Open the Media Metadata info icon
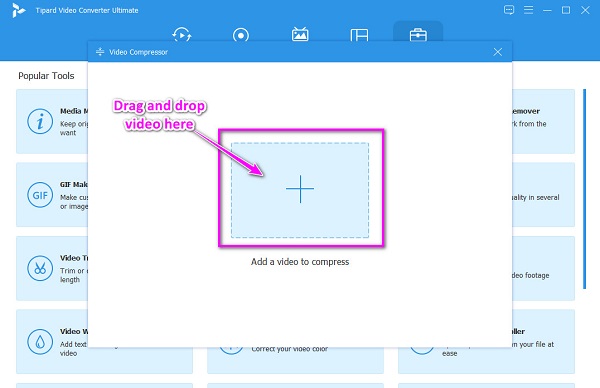Image resolution: width=600 pixels, height=388 pixels. point(40,121)
